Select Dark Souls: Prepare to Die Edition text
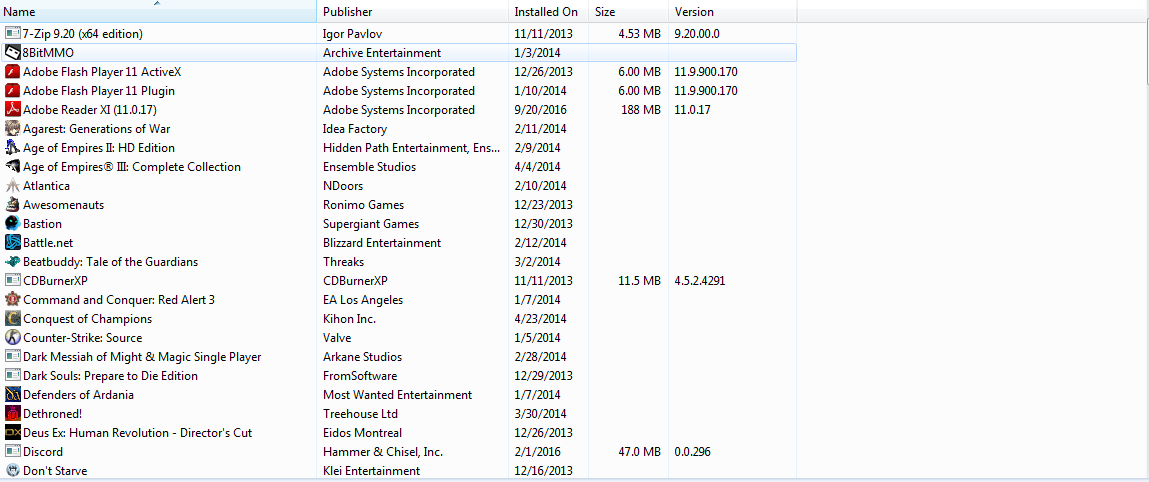The width and height of the screenshot is (1149, 482). click(x=111, y=376)
